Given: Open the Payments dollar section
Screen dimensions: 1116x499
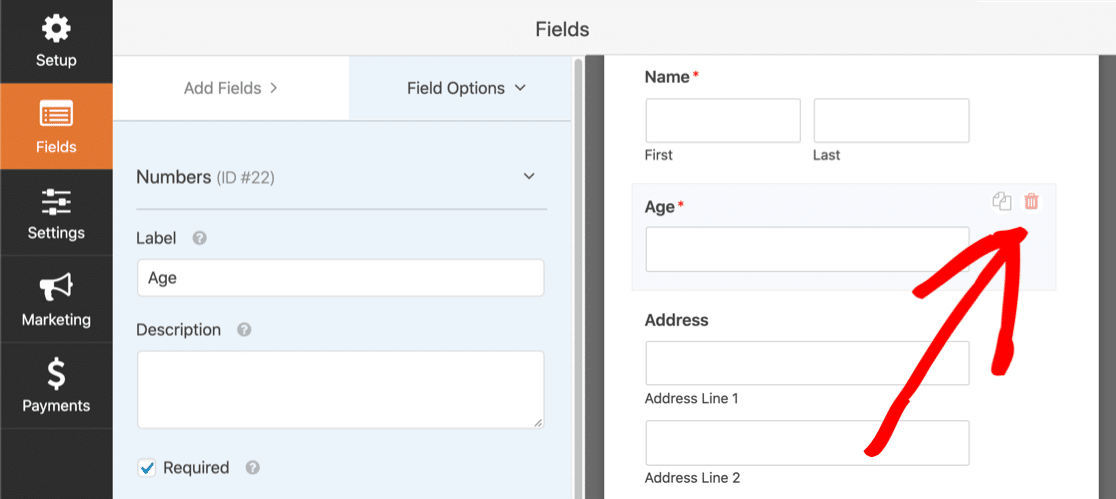Looking at the screenshot, I should point(56,386).
